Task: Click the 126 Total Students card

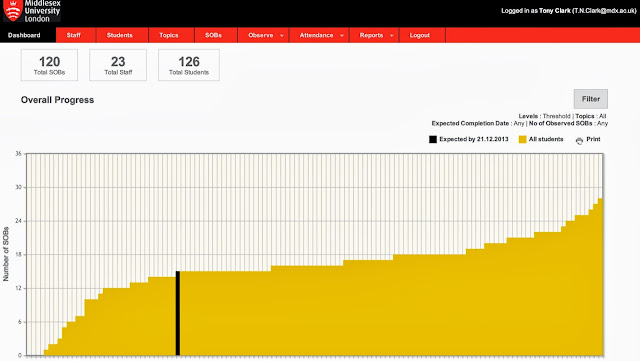Action: [x=189, y=65]
